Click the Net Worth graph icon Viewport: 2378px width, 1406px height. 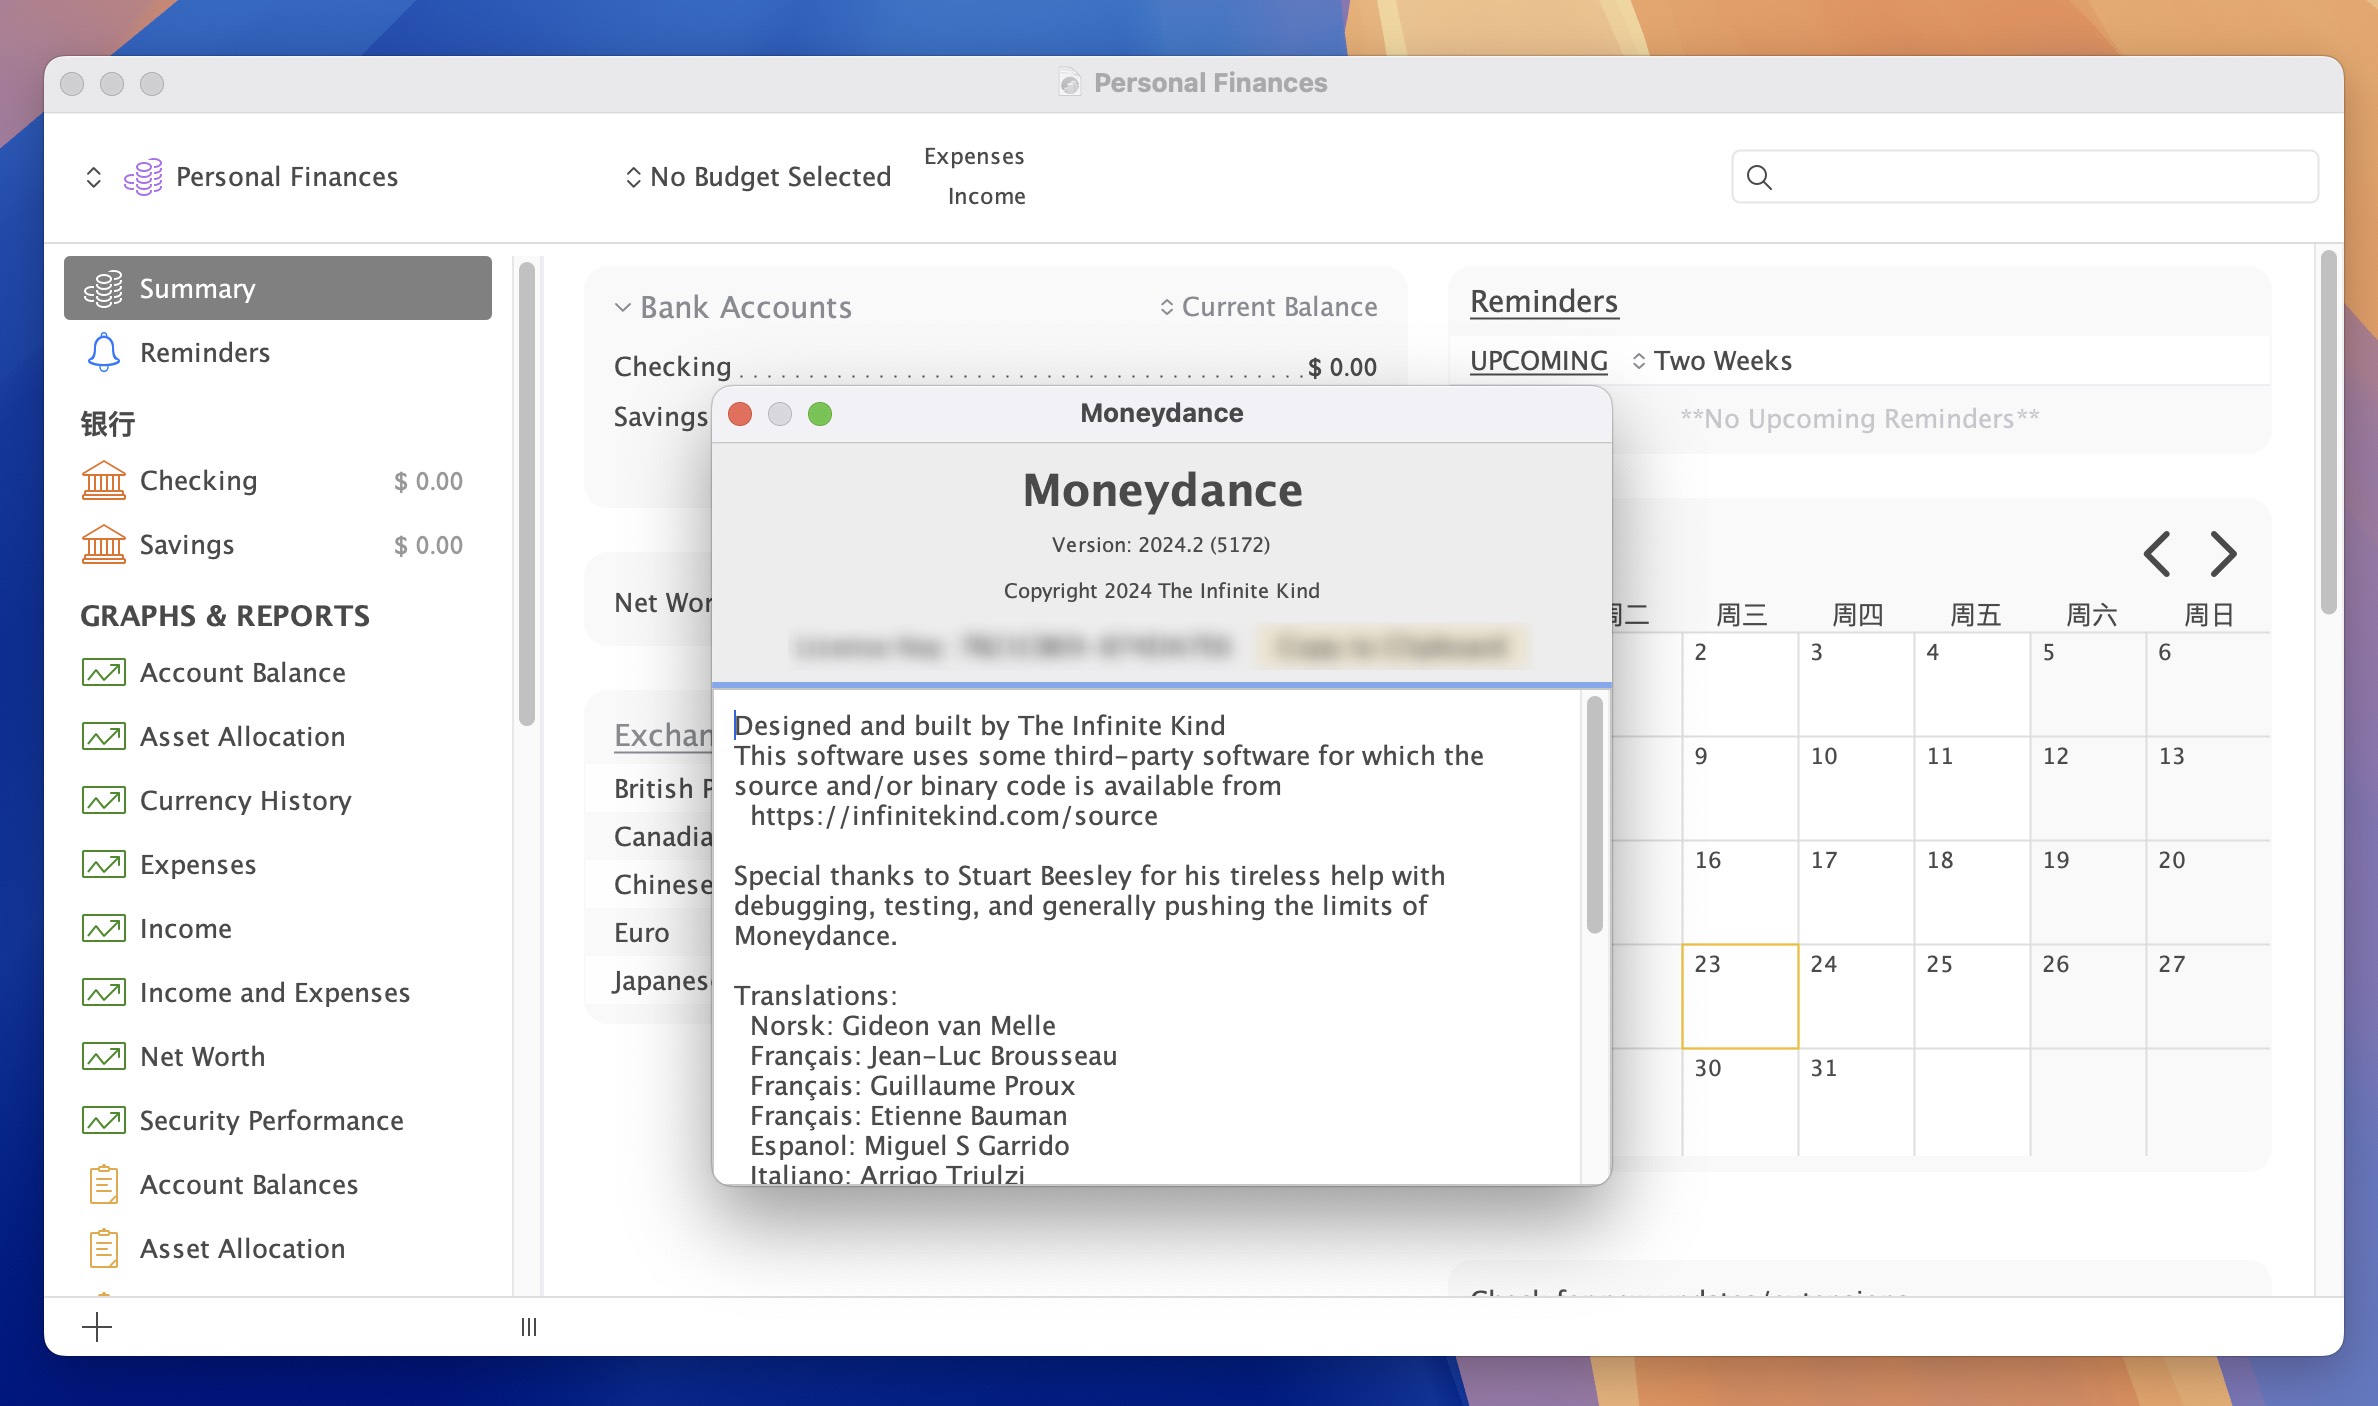102,1056
